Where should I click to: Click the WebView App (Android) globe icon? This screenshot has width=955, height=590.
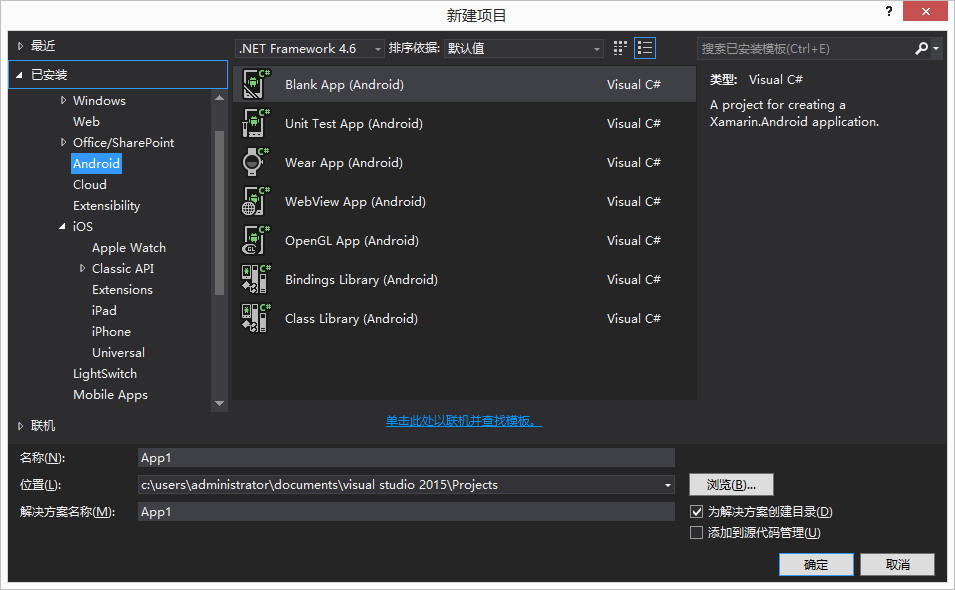pos(256,201)
